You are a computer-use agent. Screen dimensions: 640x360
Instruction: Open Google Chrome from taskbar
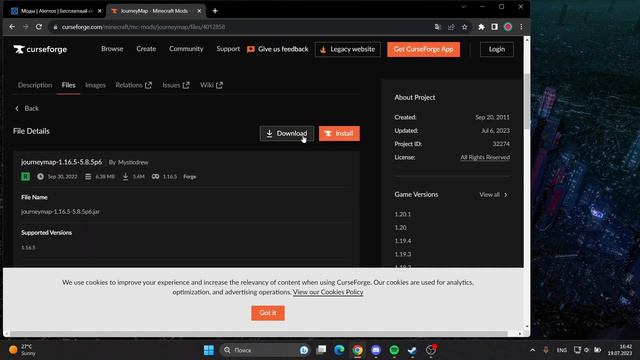coord(358,350)
